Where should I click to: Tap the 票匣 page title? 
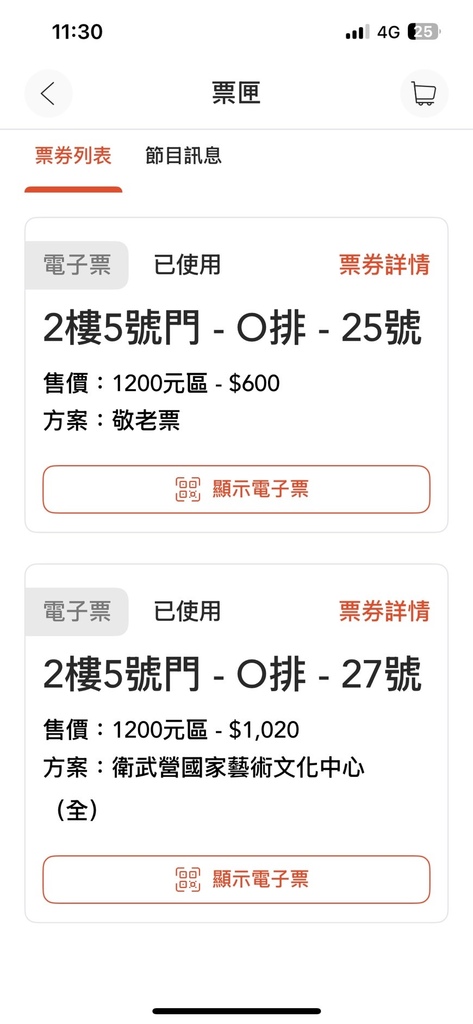(236, 93)
